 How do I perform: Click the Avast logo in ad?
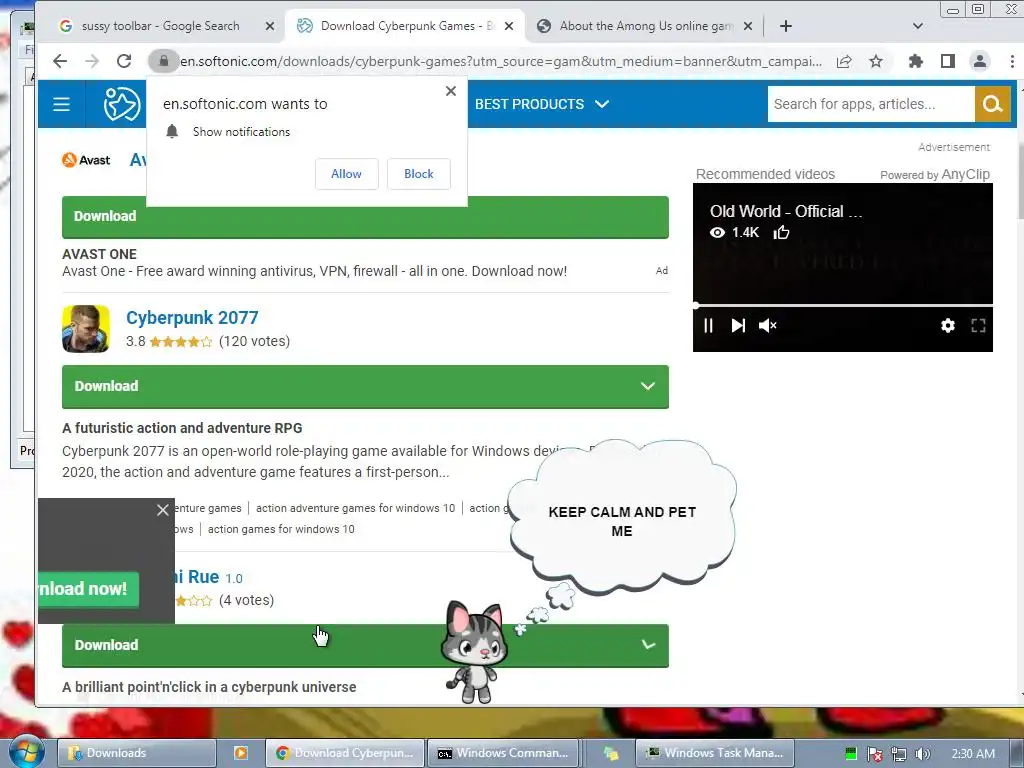86,160
